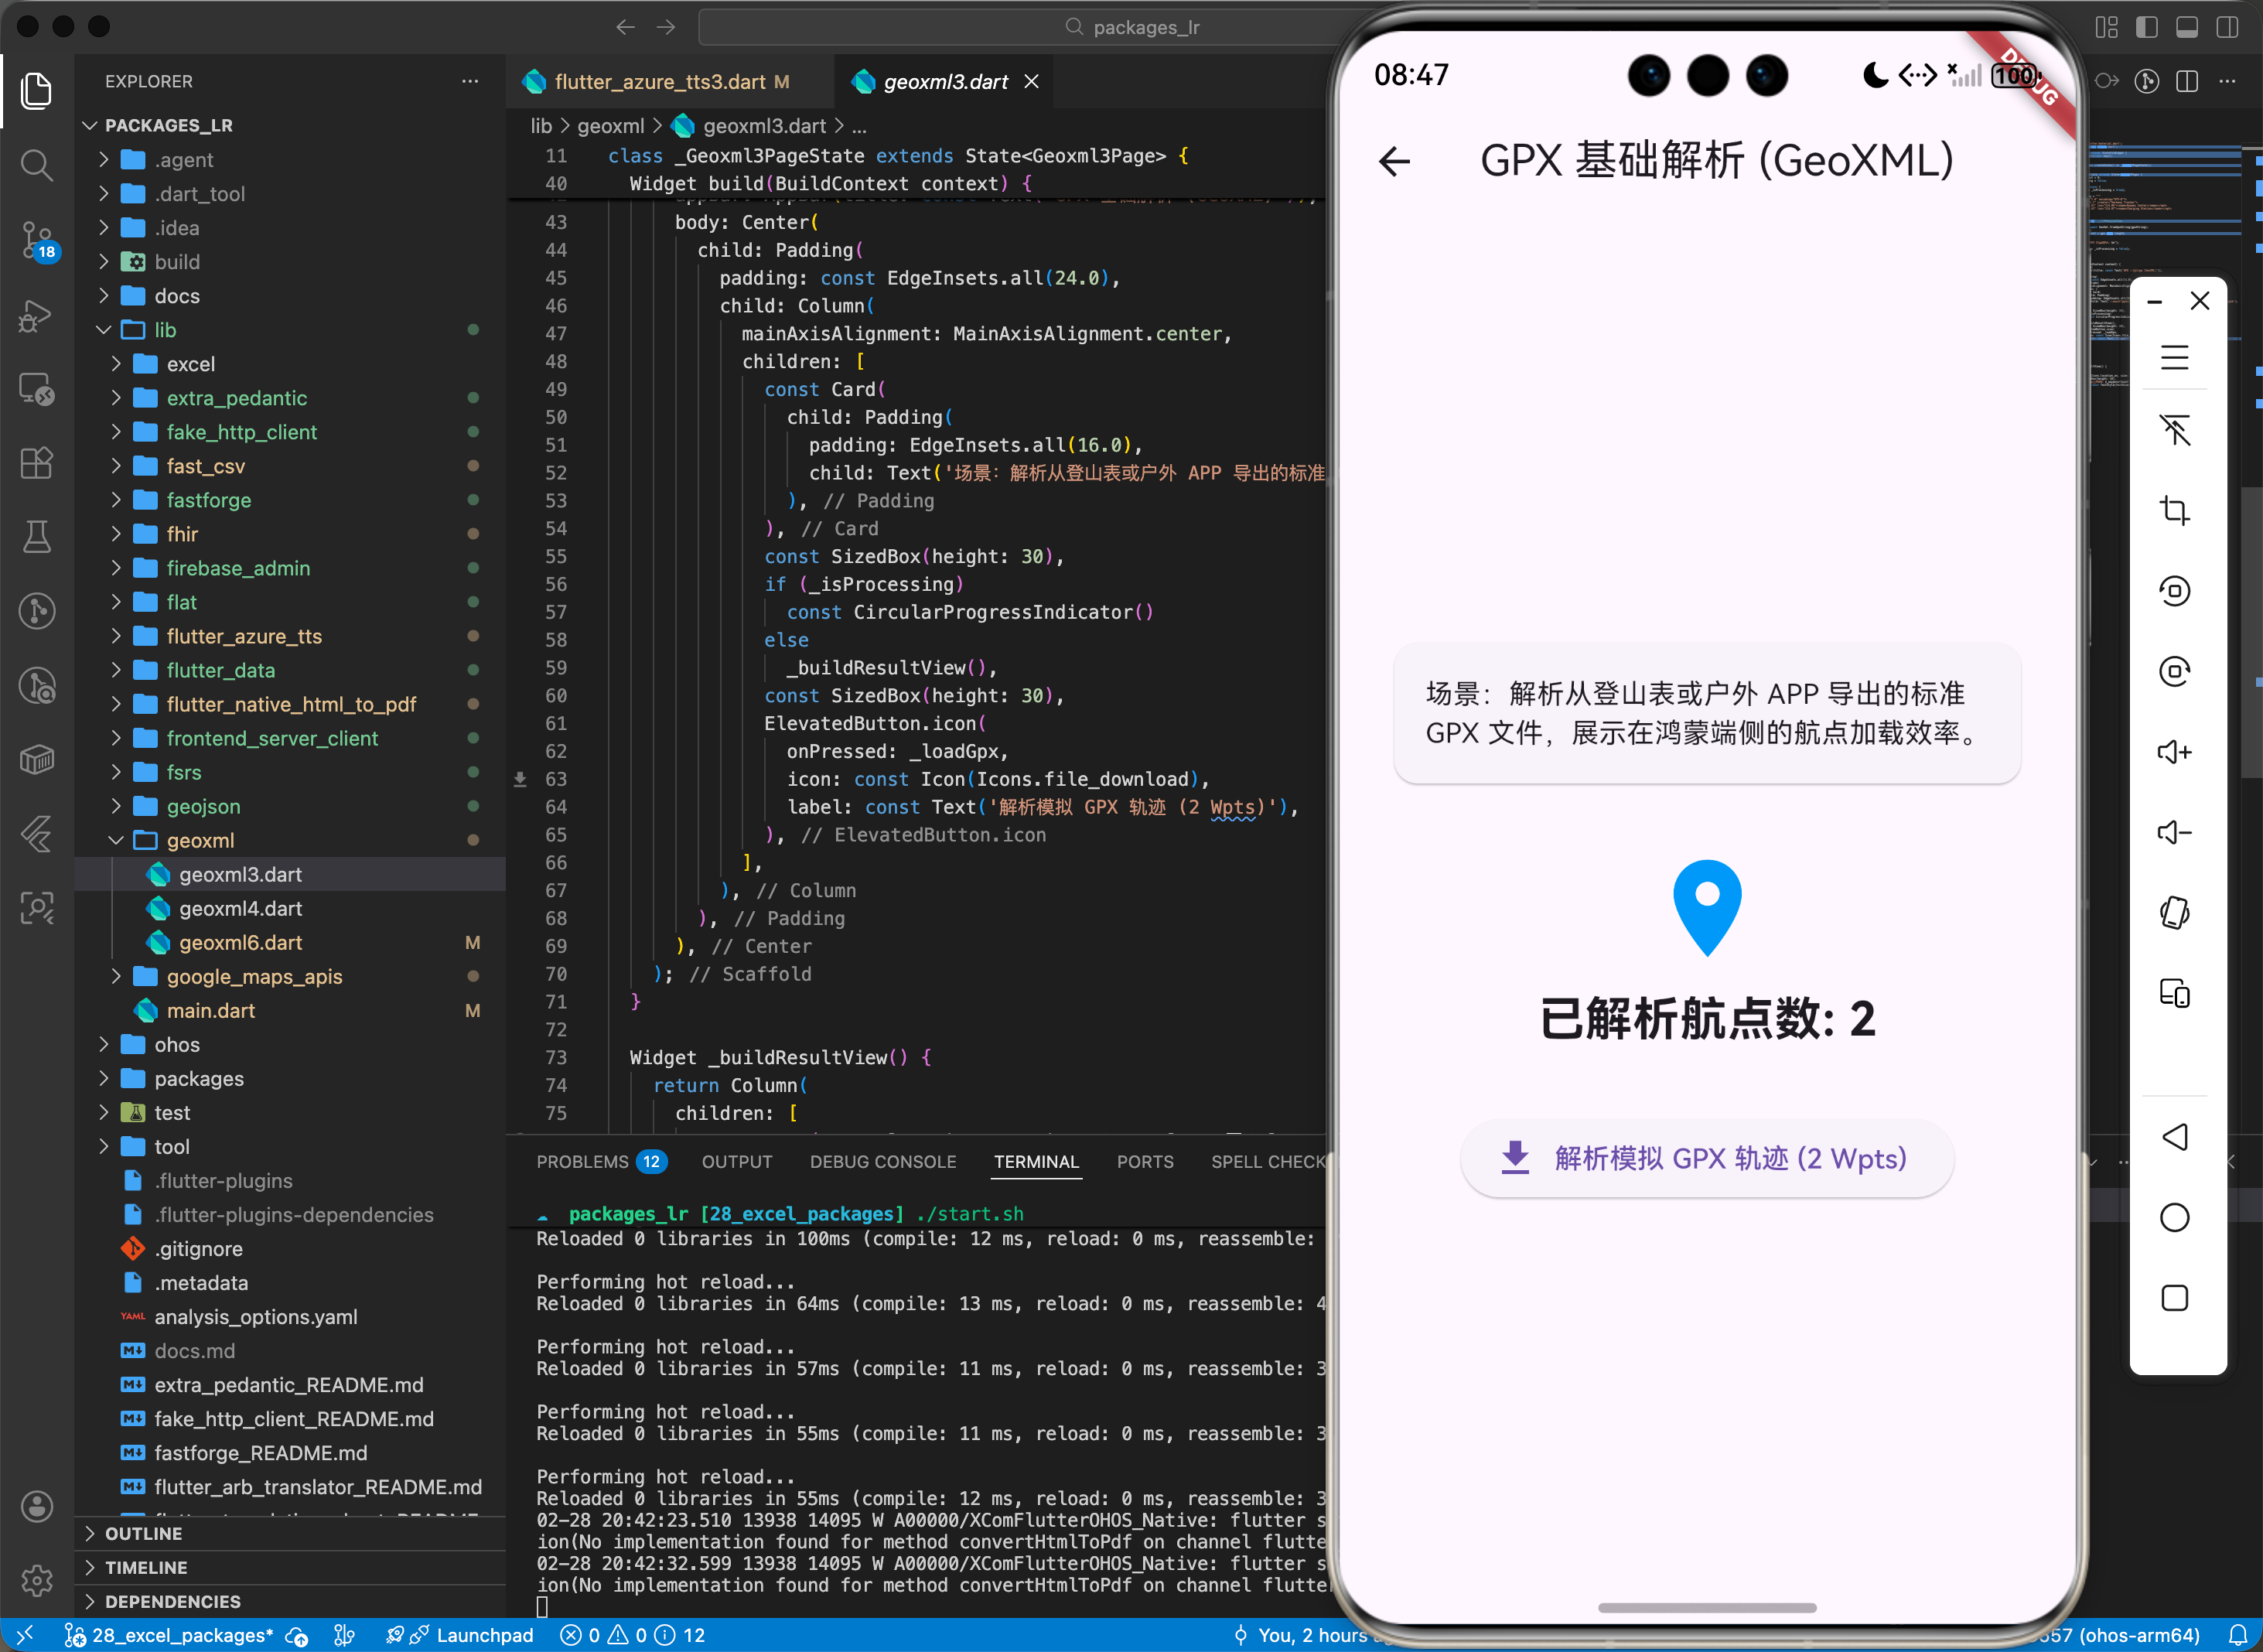Tap the emulator Back navigation triangle
The width and height of the screenshot is (2263, 1652).
tap(2175, 1137)
